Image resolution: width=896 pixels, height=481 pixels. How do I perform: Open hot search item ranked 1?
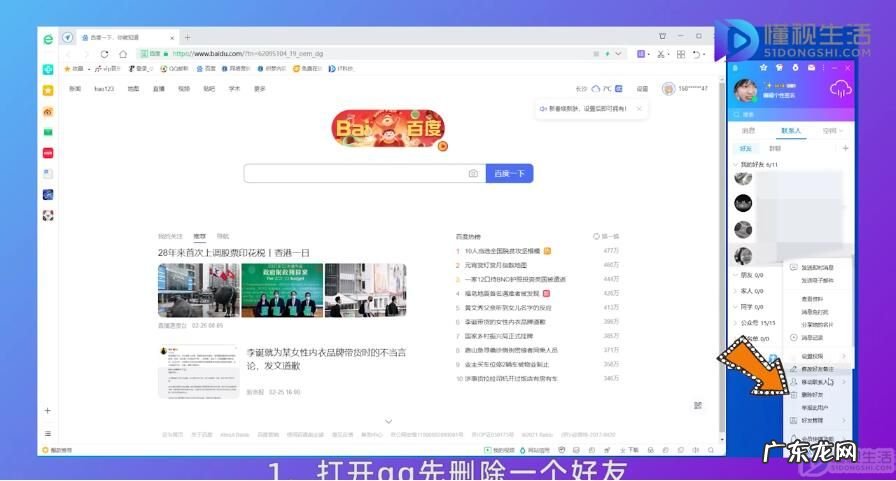tap(502, 251)
